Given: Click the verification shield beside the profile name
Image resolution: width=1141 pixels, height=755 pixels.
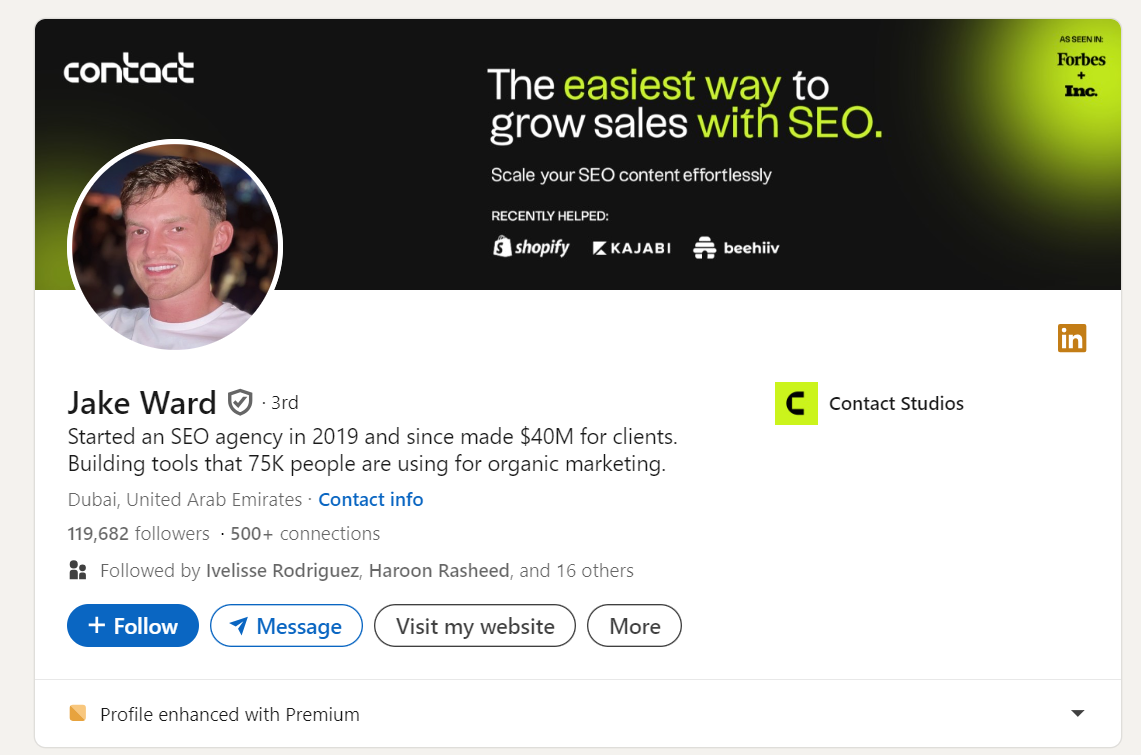Looking at the screenshot, I should [x=240, y=402].
